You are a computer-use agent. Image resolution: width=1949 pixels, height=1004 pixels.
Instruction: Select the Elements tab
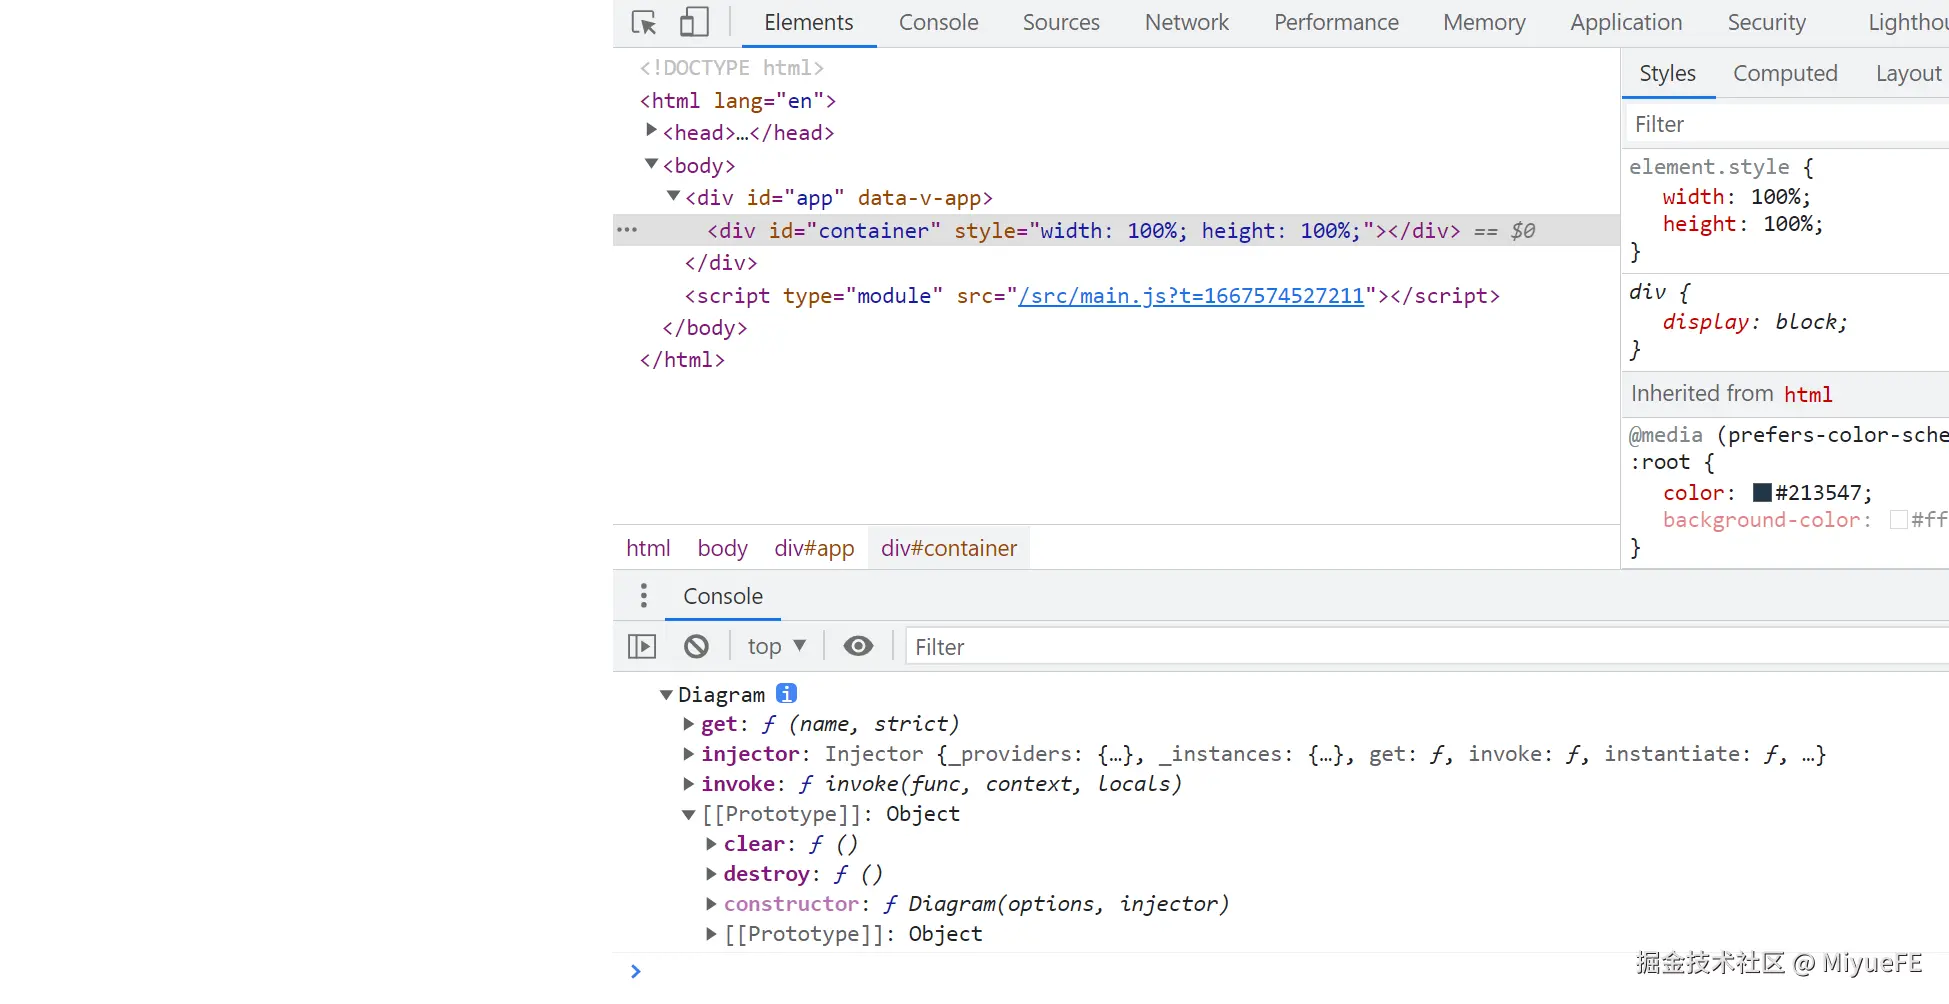point(809,22)
